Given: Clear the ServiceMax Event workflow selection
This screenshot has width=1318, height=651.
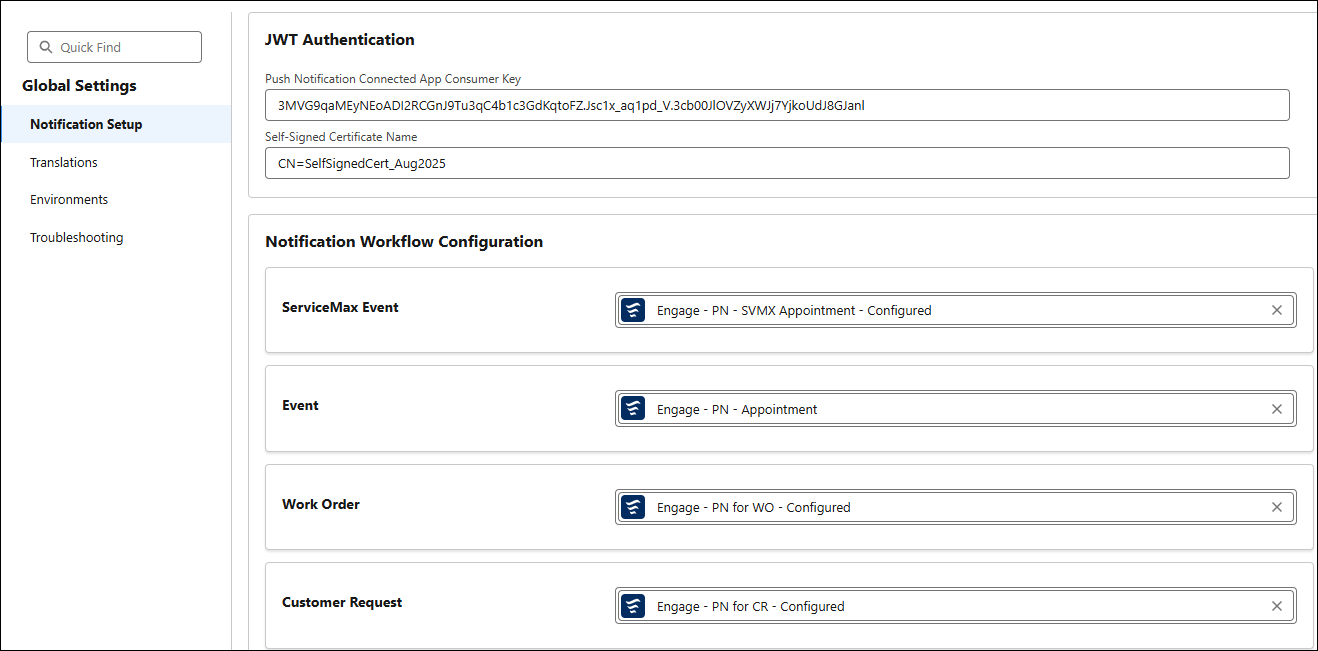Looking at the screenshot, I should (x=1277, y=310).
